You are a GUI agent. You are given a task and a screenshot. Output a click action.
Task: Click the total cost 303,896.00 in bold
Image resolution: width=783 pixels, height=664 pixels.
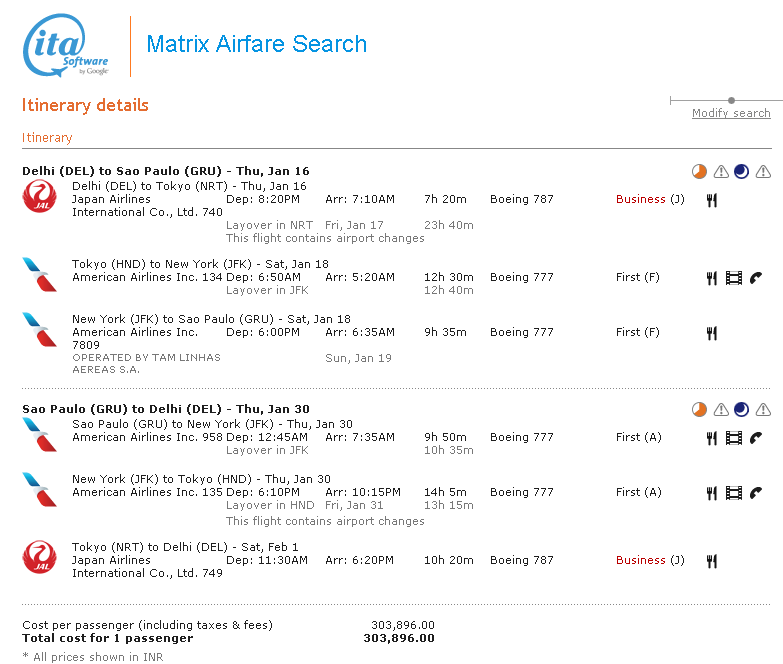(399, 638)
